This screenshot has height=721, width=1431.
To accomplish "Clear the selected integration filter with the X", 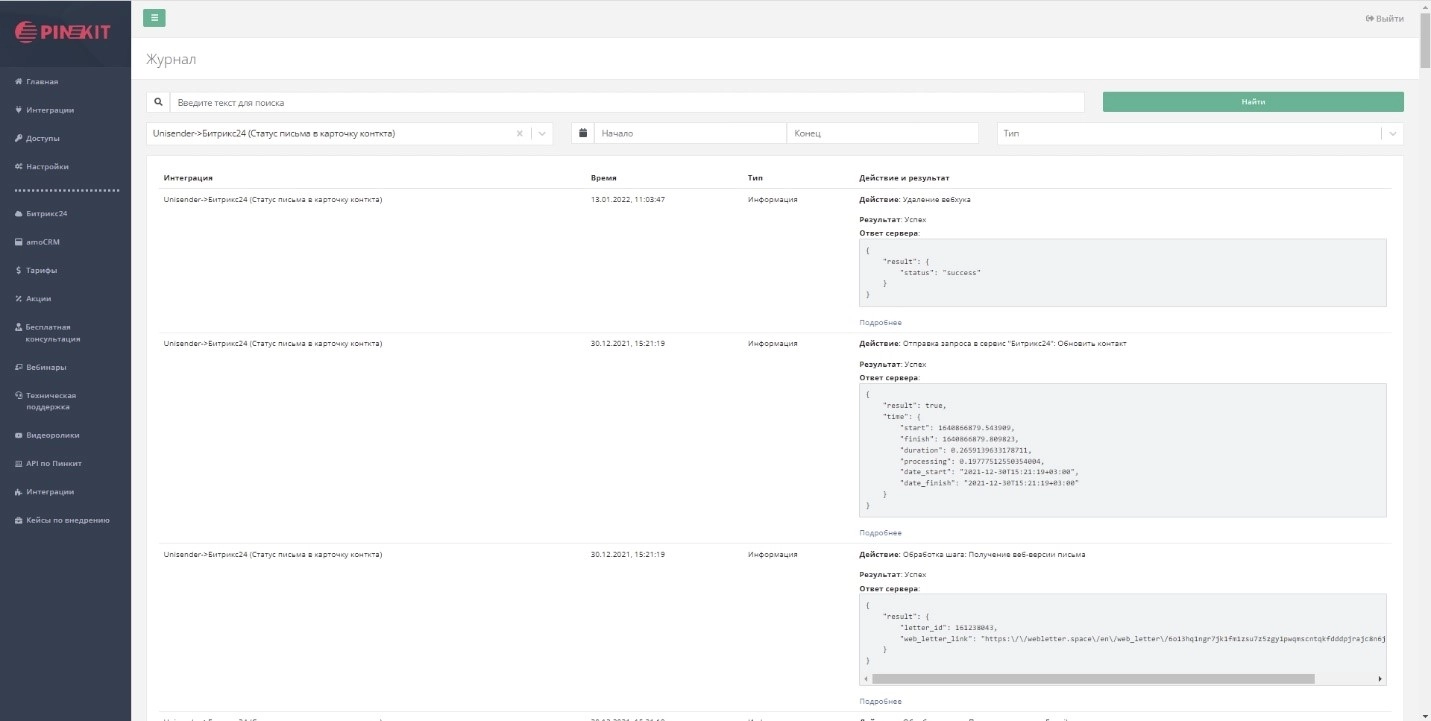I will (519, 133).
